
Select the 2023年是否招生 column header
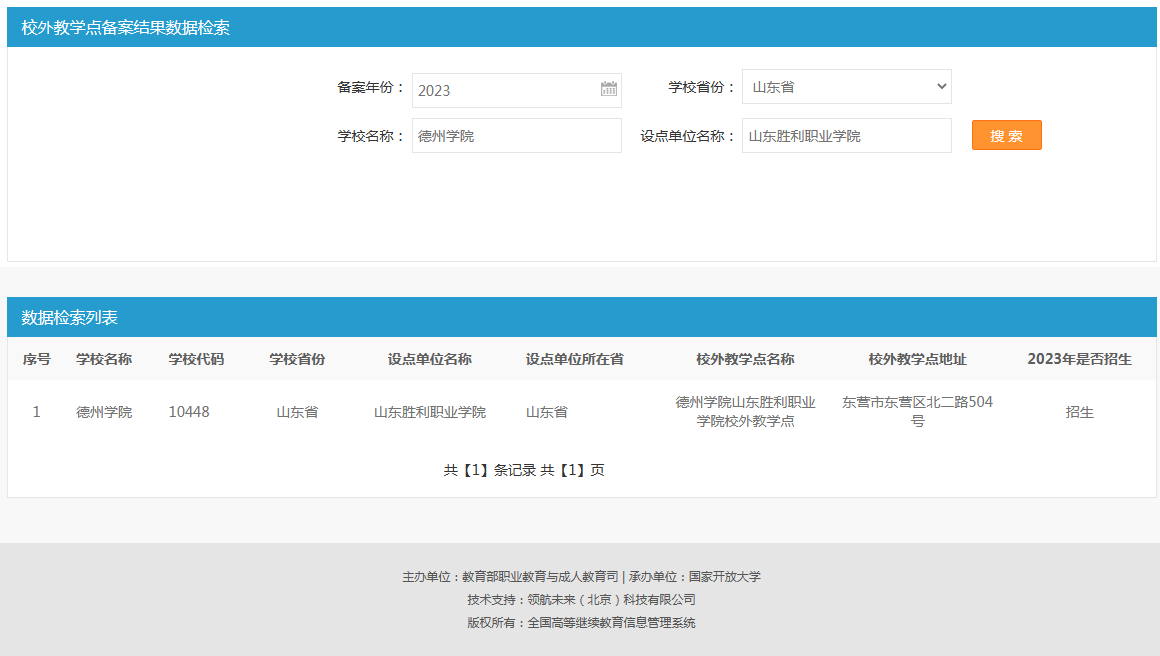[1079, 359]
